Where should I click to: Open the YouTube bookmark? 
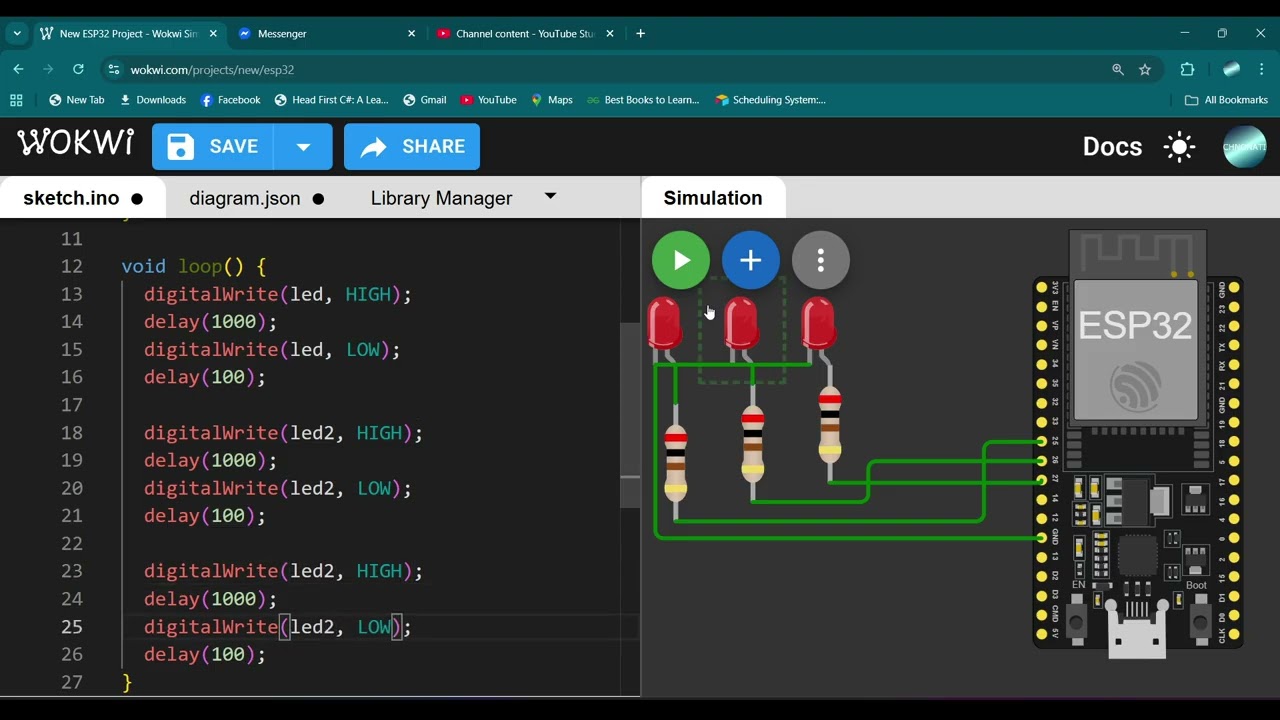point(488,100)
